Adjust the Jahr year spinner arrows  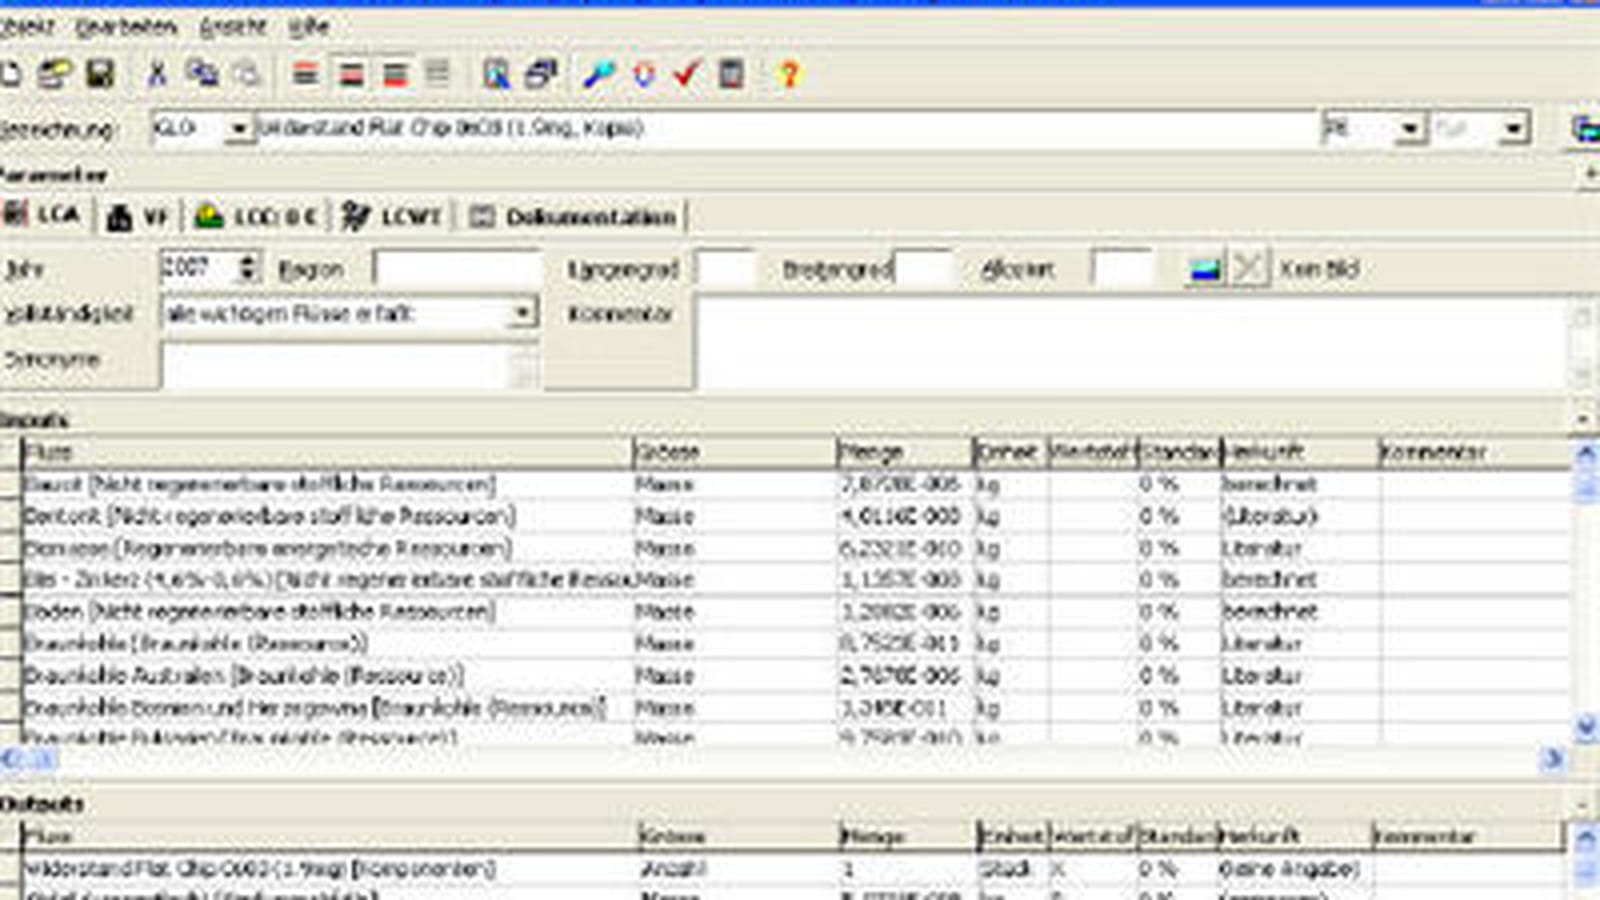[248, 268]
